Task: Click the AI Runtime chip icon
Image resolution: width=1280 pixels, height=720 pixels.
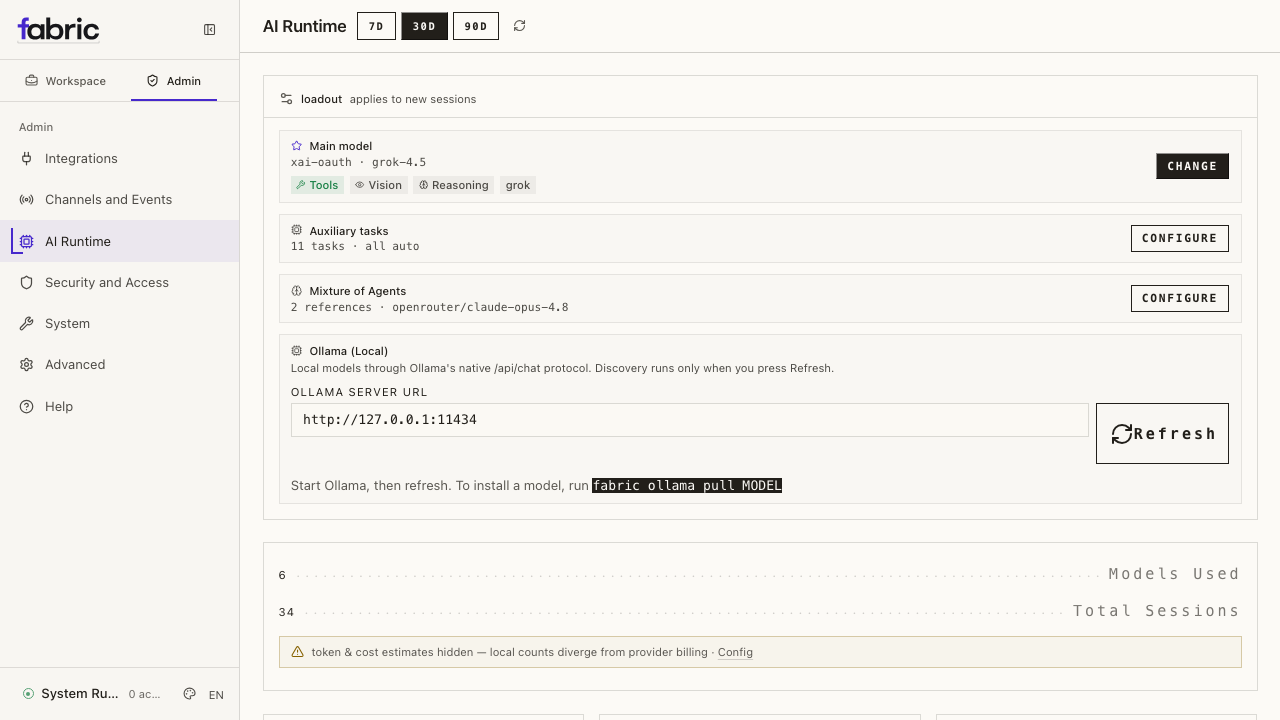Action: tap(27, 241)
